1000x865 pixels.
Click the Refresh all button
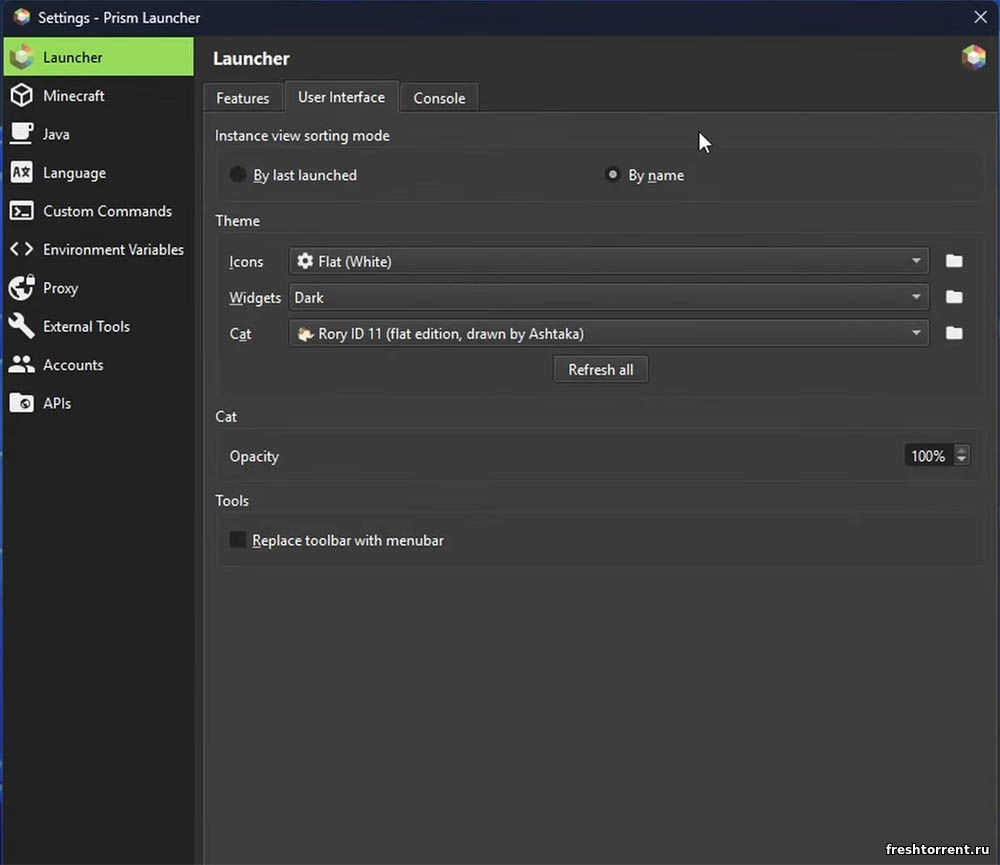[x=600, y=369]
